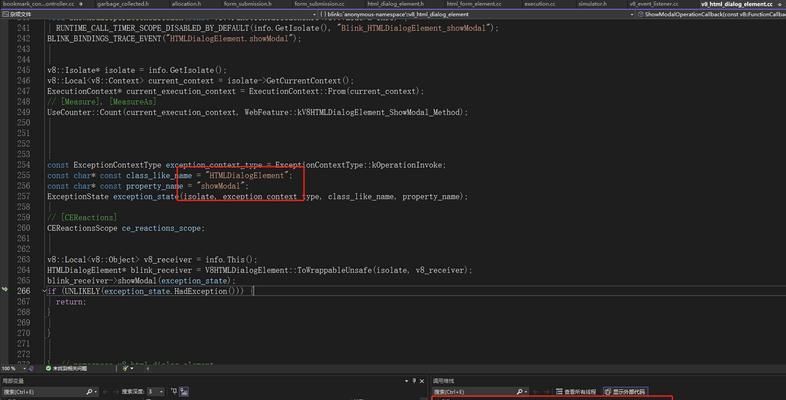The width and height of the screenshot is (786, 400).
Task: Click BLINK_BINDINGS_TRACE_EVENT on line 242
Action: tap(104, 39)
